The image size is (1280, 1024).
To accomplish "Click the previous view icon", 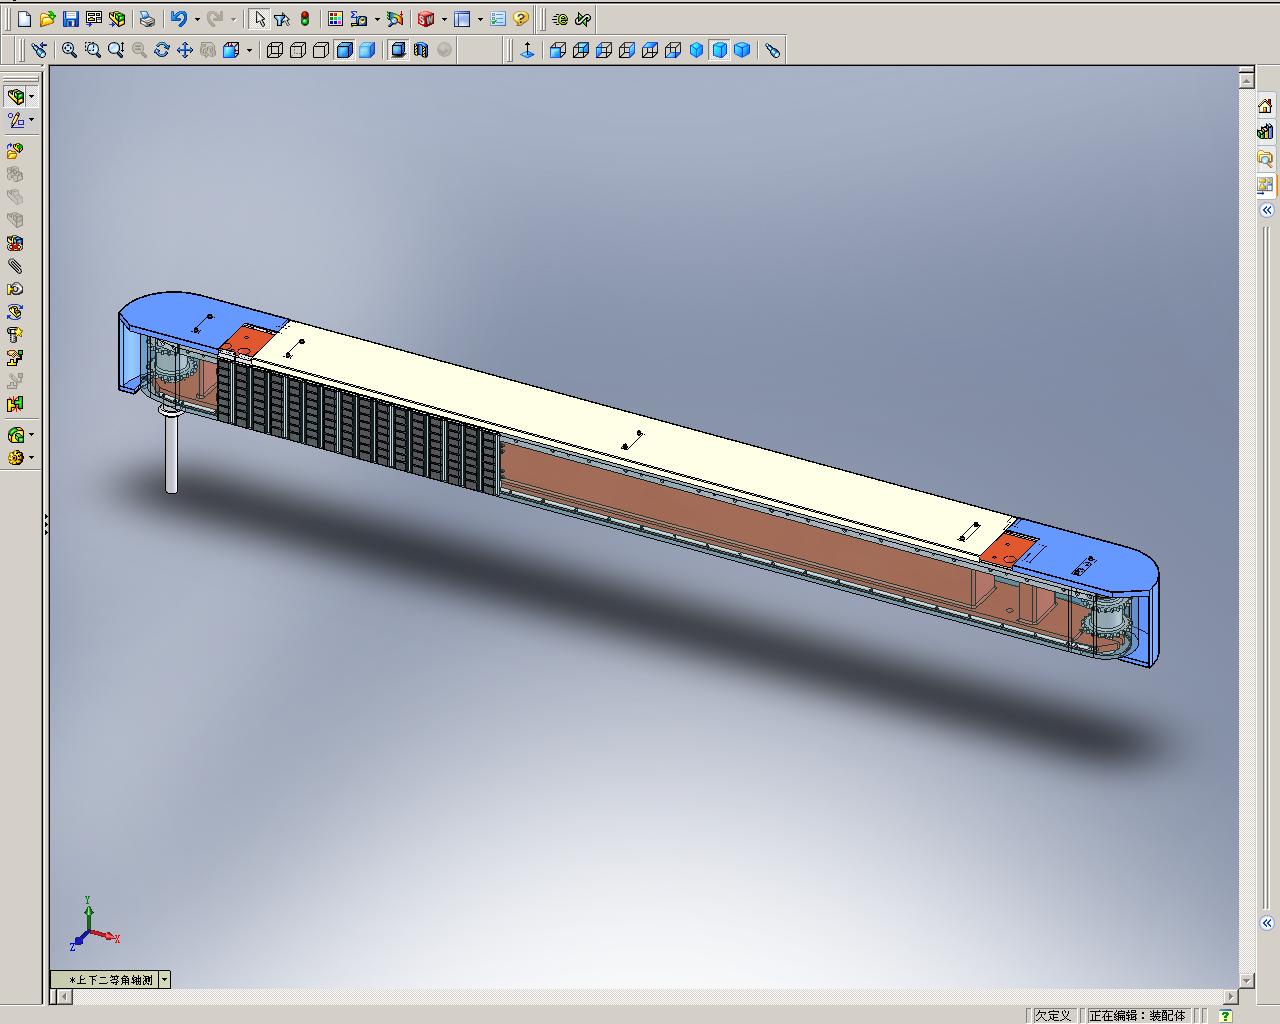I will coord(39,50).
